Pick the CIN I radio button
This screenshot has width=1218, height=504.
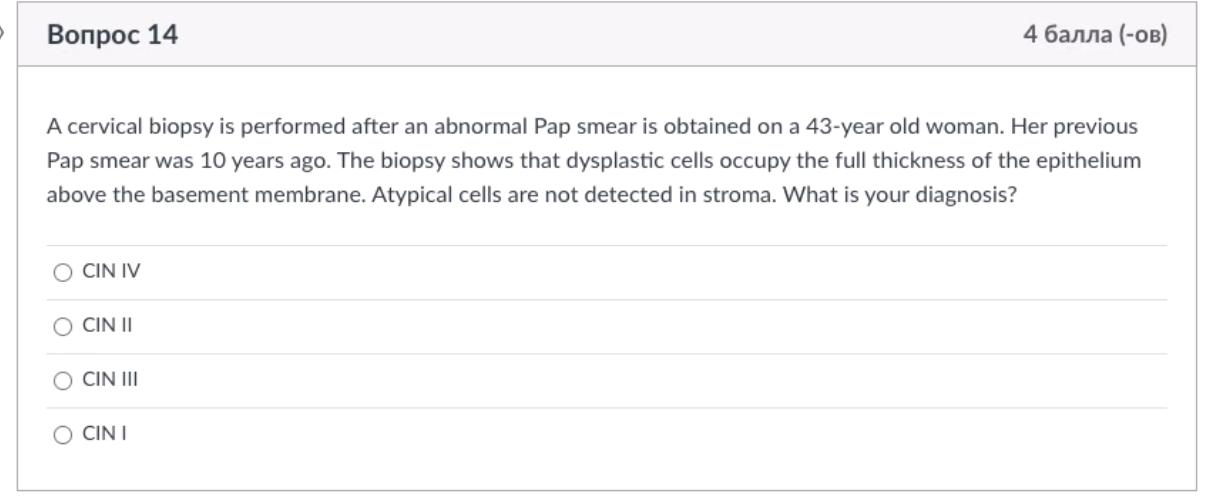[x=63, y=434]
